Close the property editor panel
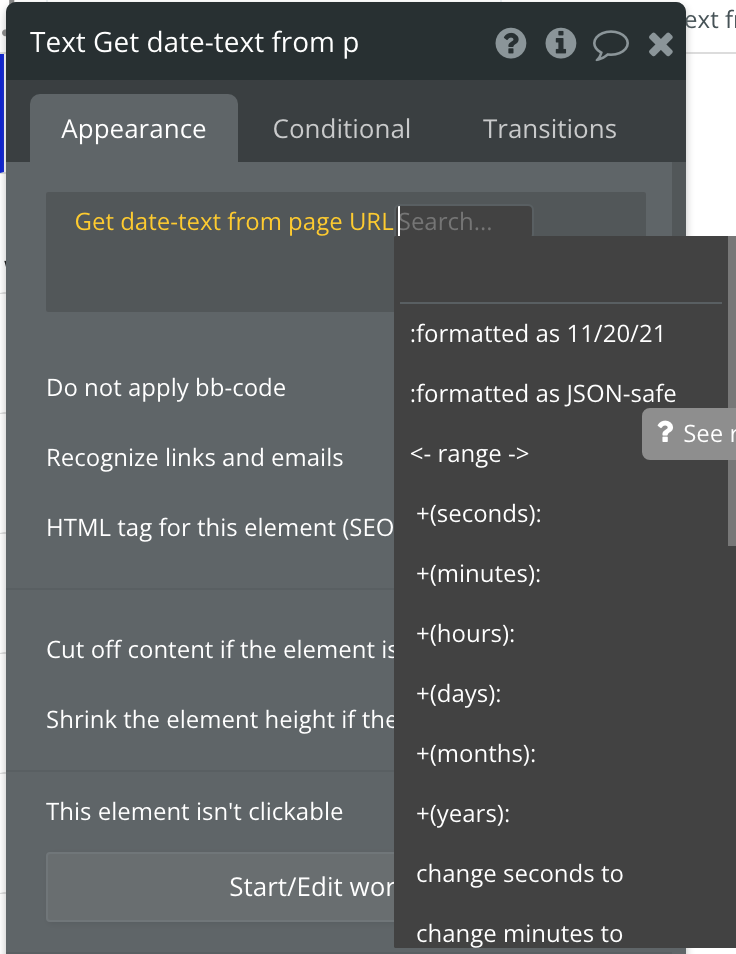Screen dimensions: 736x954 (x=661, y=44)
